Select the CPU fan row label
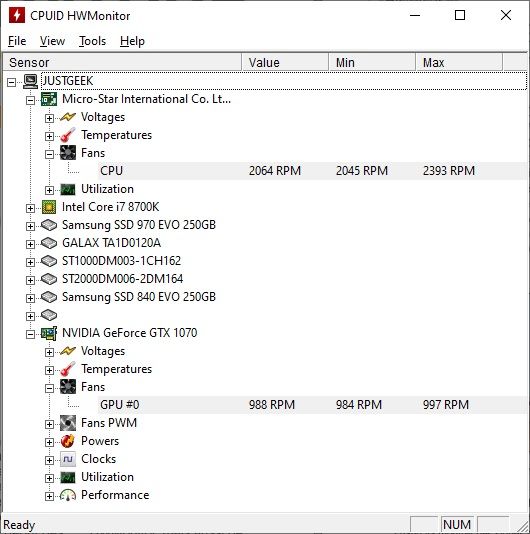530x534 pixels. [111, 171]
